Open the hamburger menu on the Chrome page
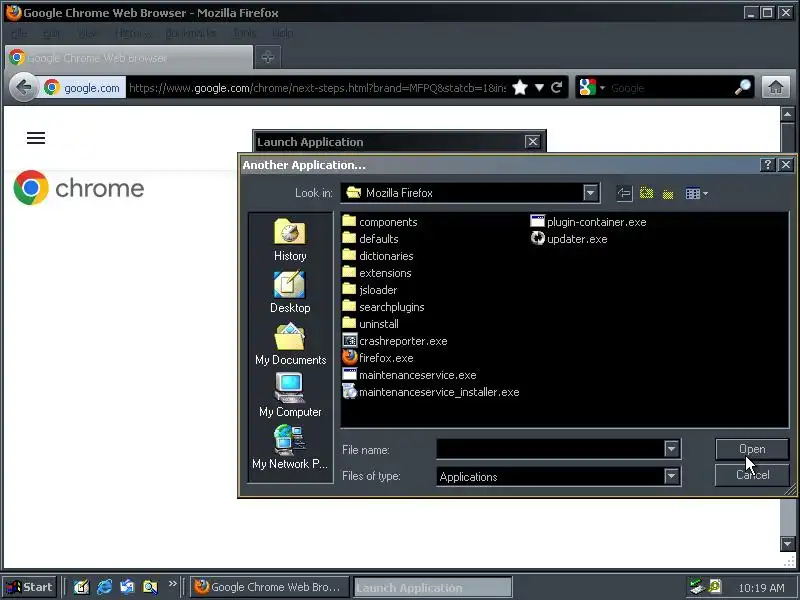The height and width of the screenshot is (600, 800). point(36,138)
